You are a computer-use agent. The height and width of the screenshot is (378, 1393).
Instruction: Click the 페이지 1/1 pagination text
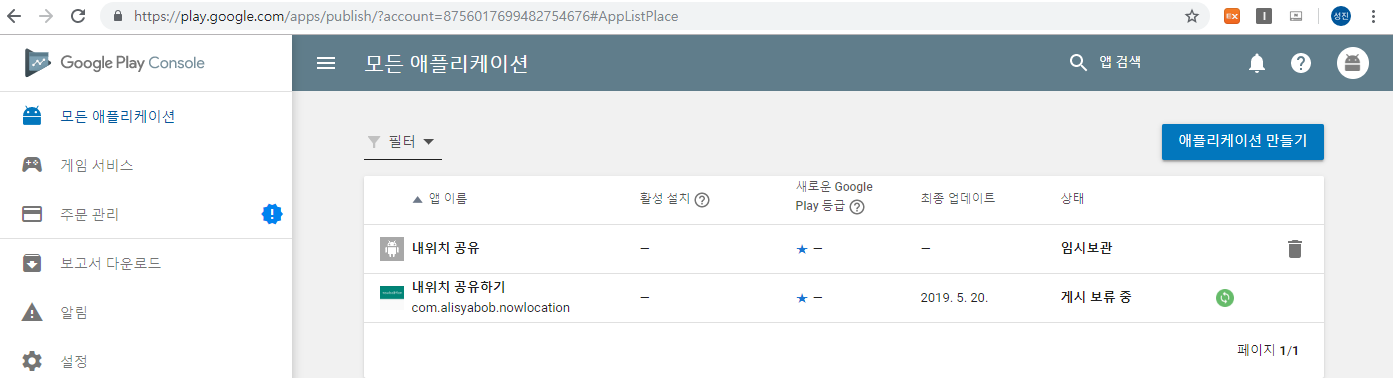pyautogui.click(x=1267, y=350)
